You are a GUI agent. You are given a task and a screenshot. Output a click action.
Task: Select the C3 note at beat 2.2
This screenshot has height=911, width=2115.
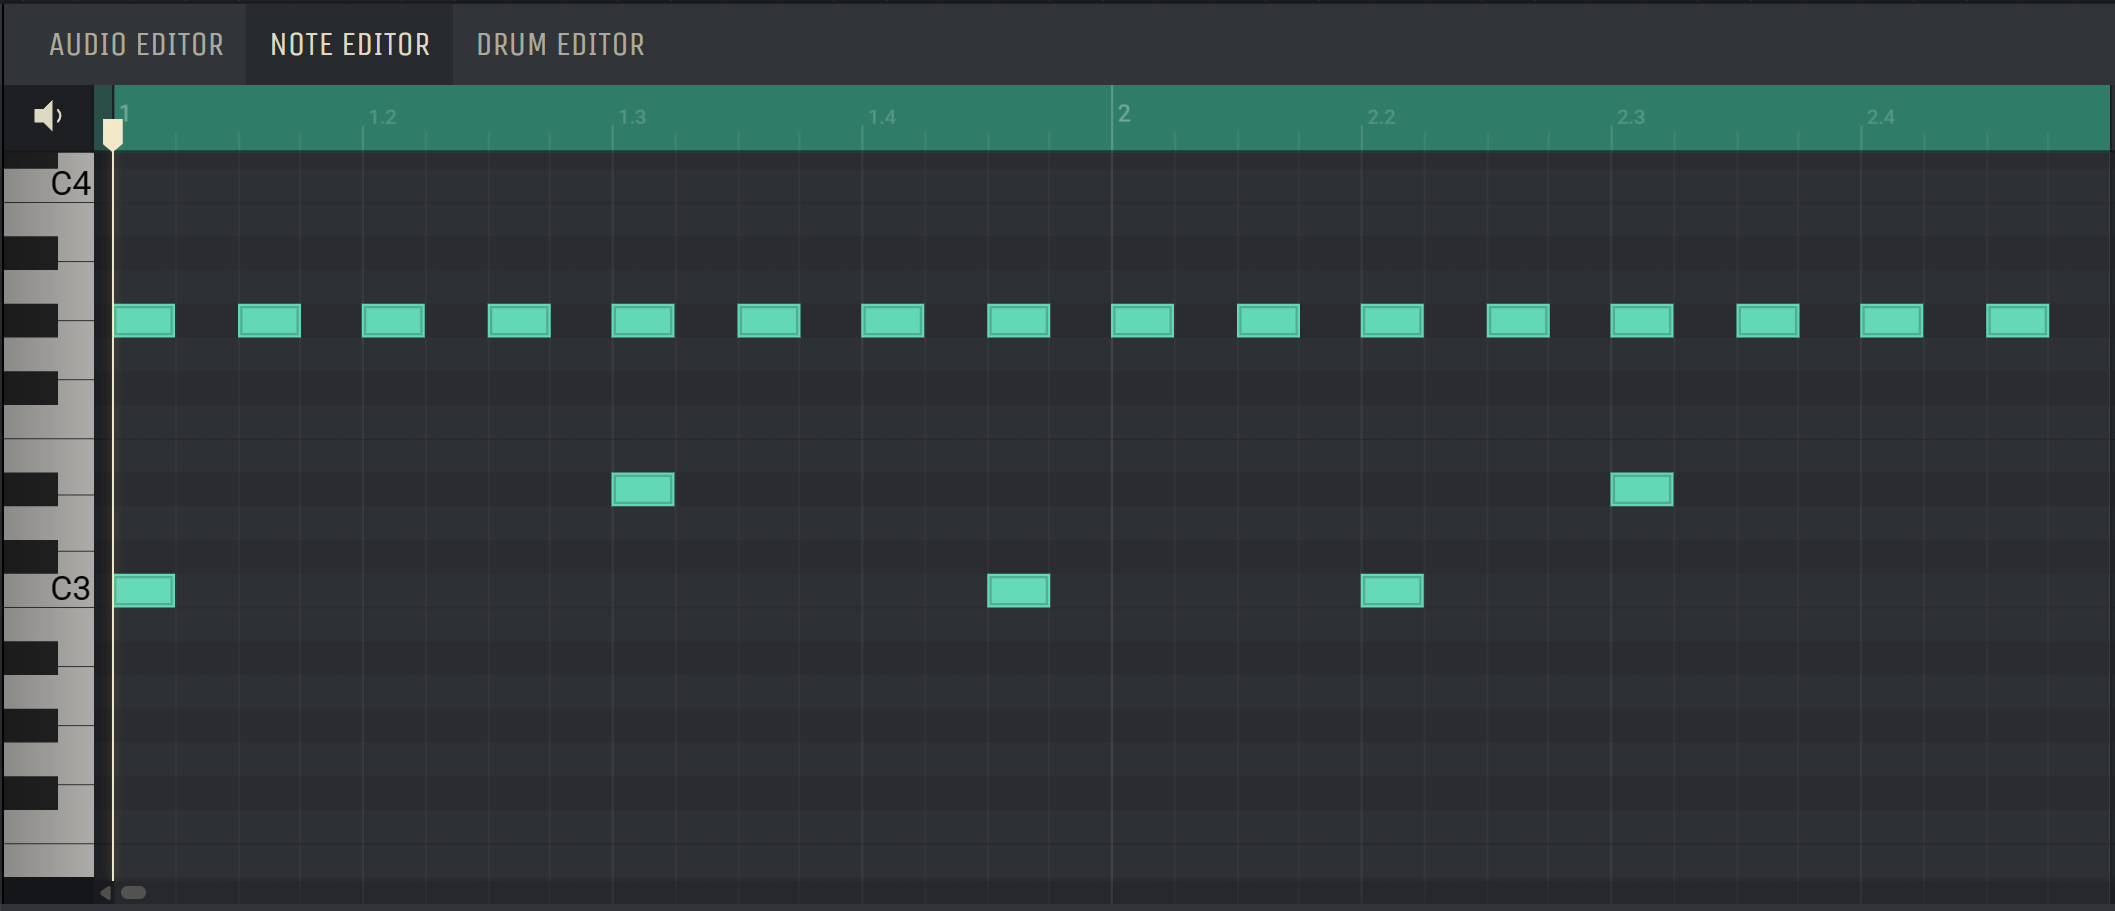tap(1392, 591)
